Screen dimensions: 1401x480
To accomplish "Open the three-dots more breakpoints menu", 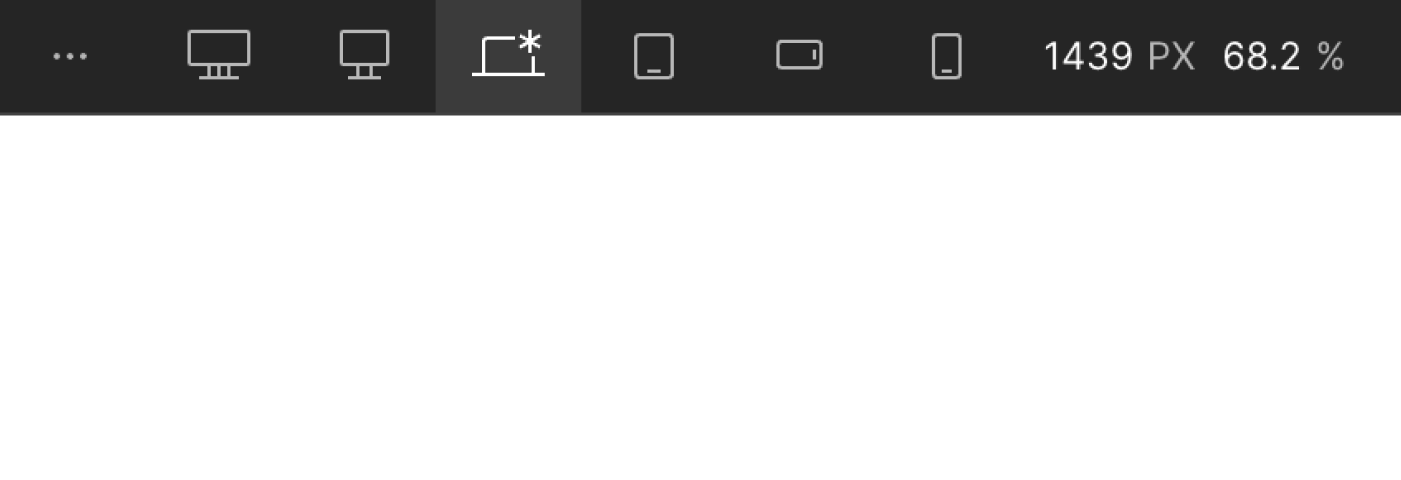I will tap(70, 57).
